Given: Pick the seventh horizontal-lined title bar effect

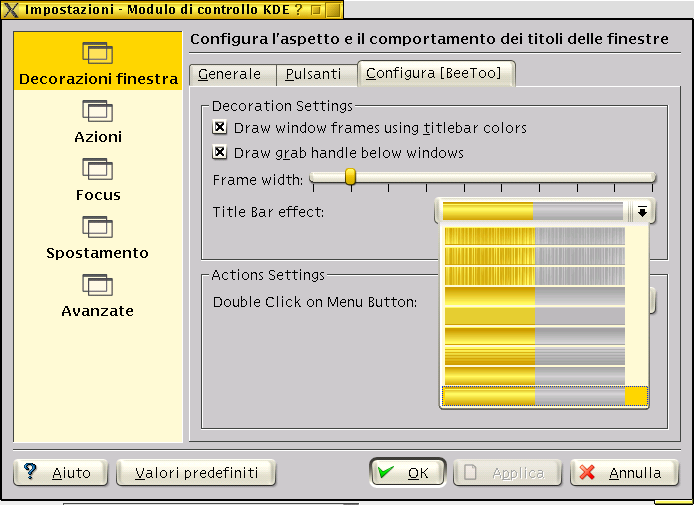Looking at the screenshot, I should (x=535, y=356).
